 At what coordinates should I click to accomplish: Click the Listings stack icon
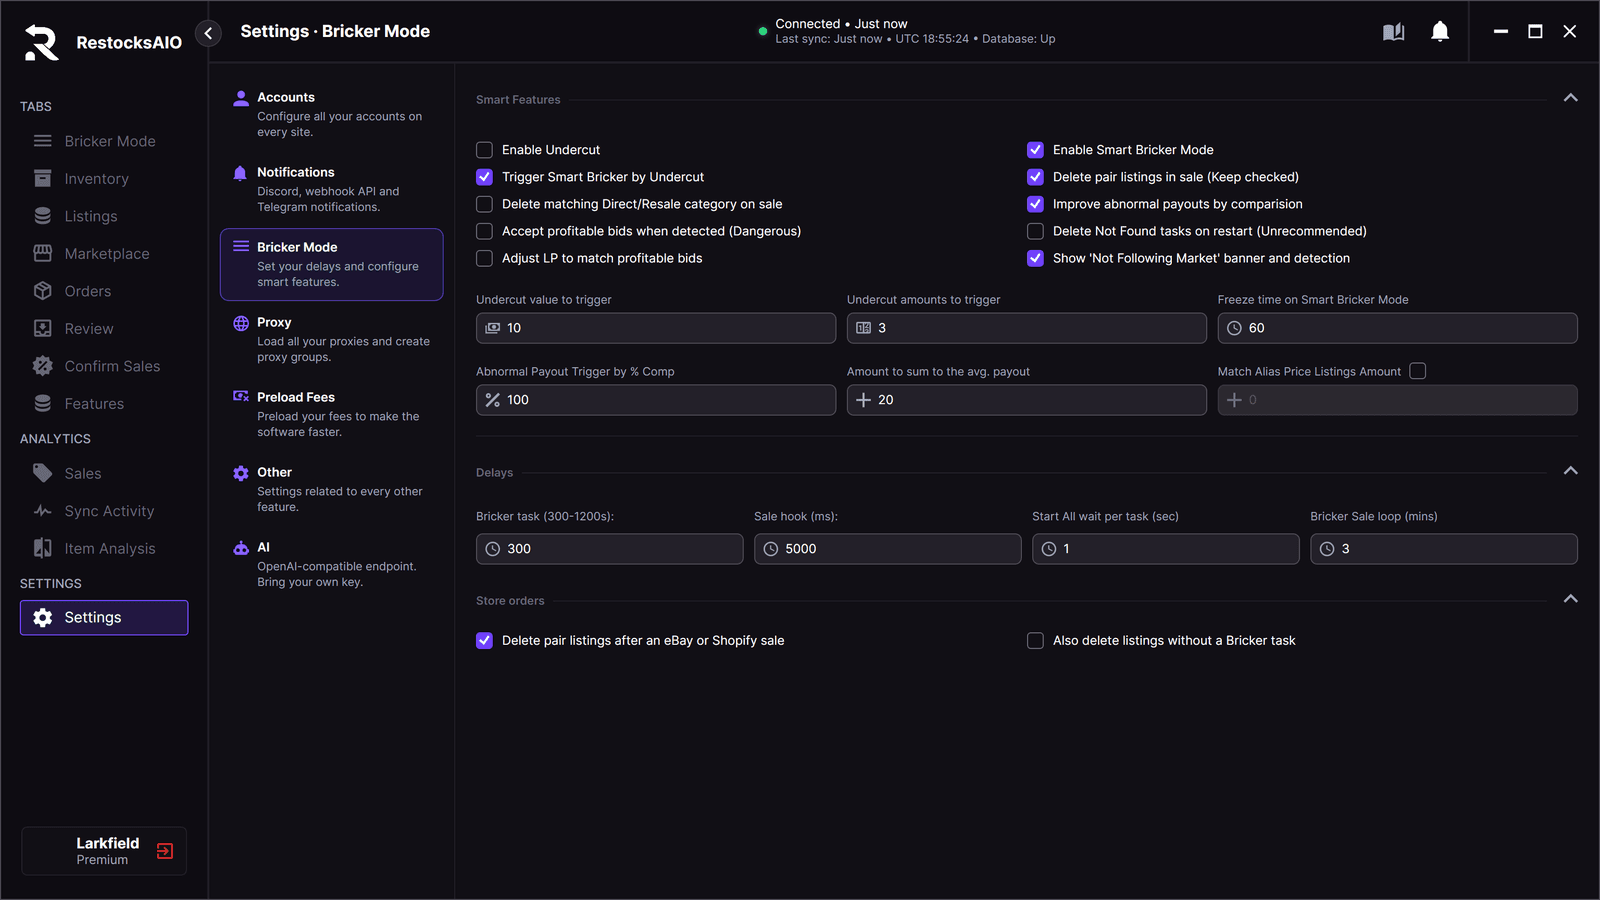tap(43, 216)
